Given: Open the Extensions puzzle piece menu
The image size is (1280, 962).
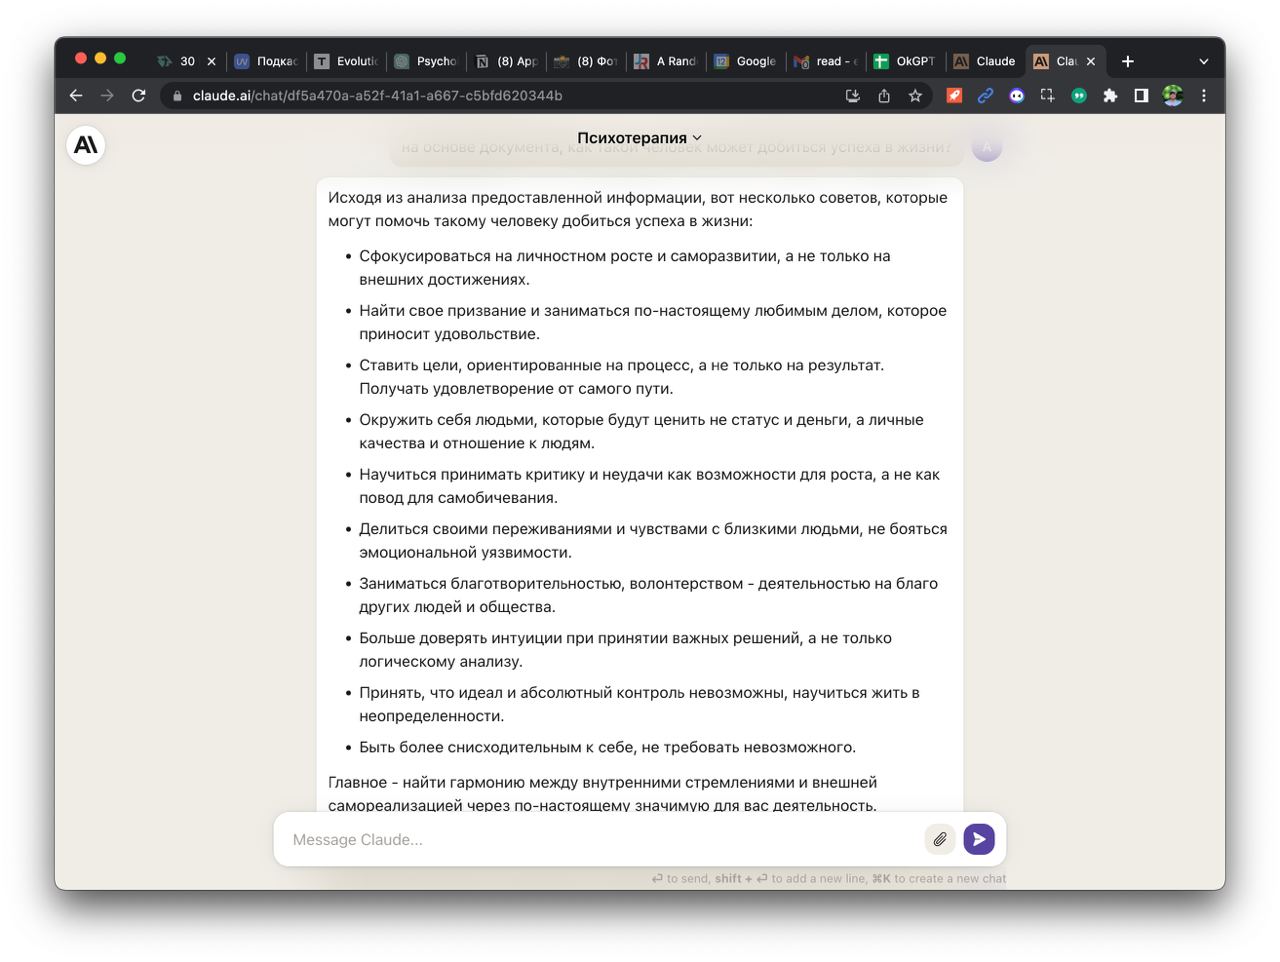Looking at the screenshot, I should pos(1110,95).
